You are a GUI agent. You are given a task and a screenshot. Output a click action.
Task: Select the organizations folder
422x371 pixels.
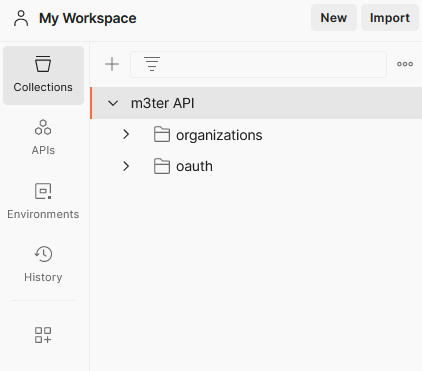[x=219, y=135]
